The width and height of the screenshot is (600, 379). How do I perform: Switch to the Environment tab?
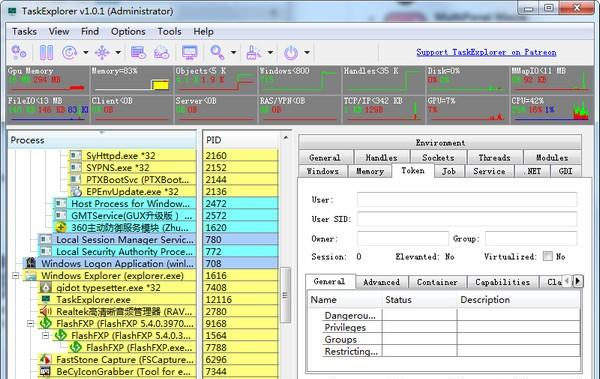pyautogui.click(x=440, y=143)
